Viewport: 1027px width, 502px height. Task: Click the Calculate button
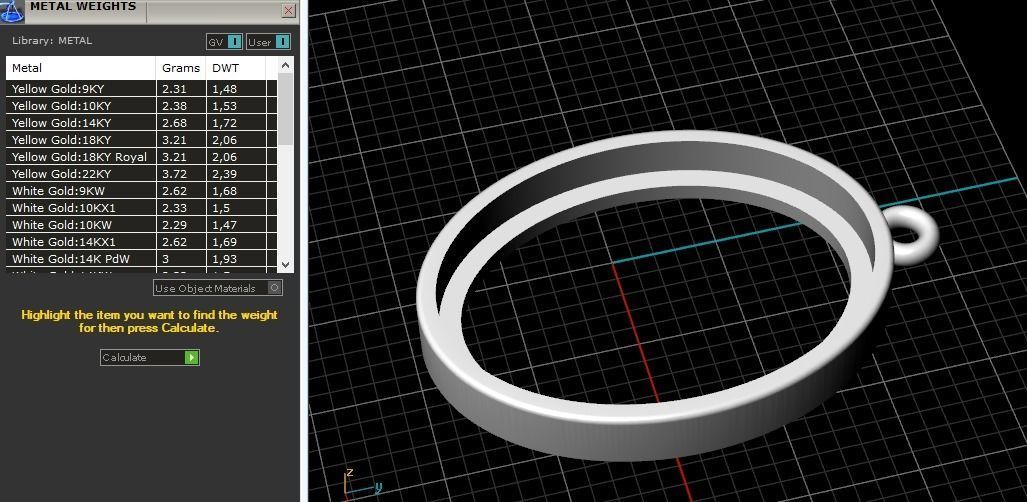coord(149,357)
